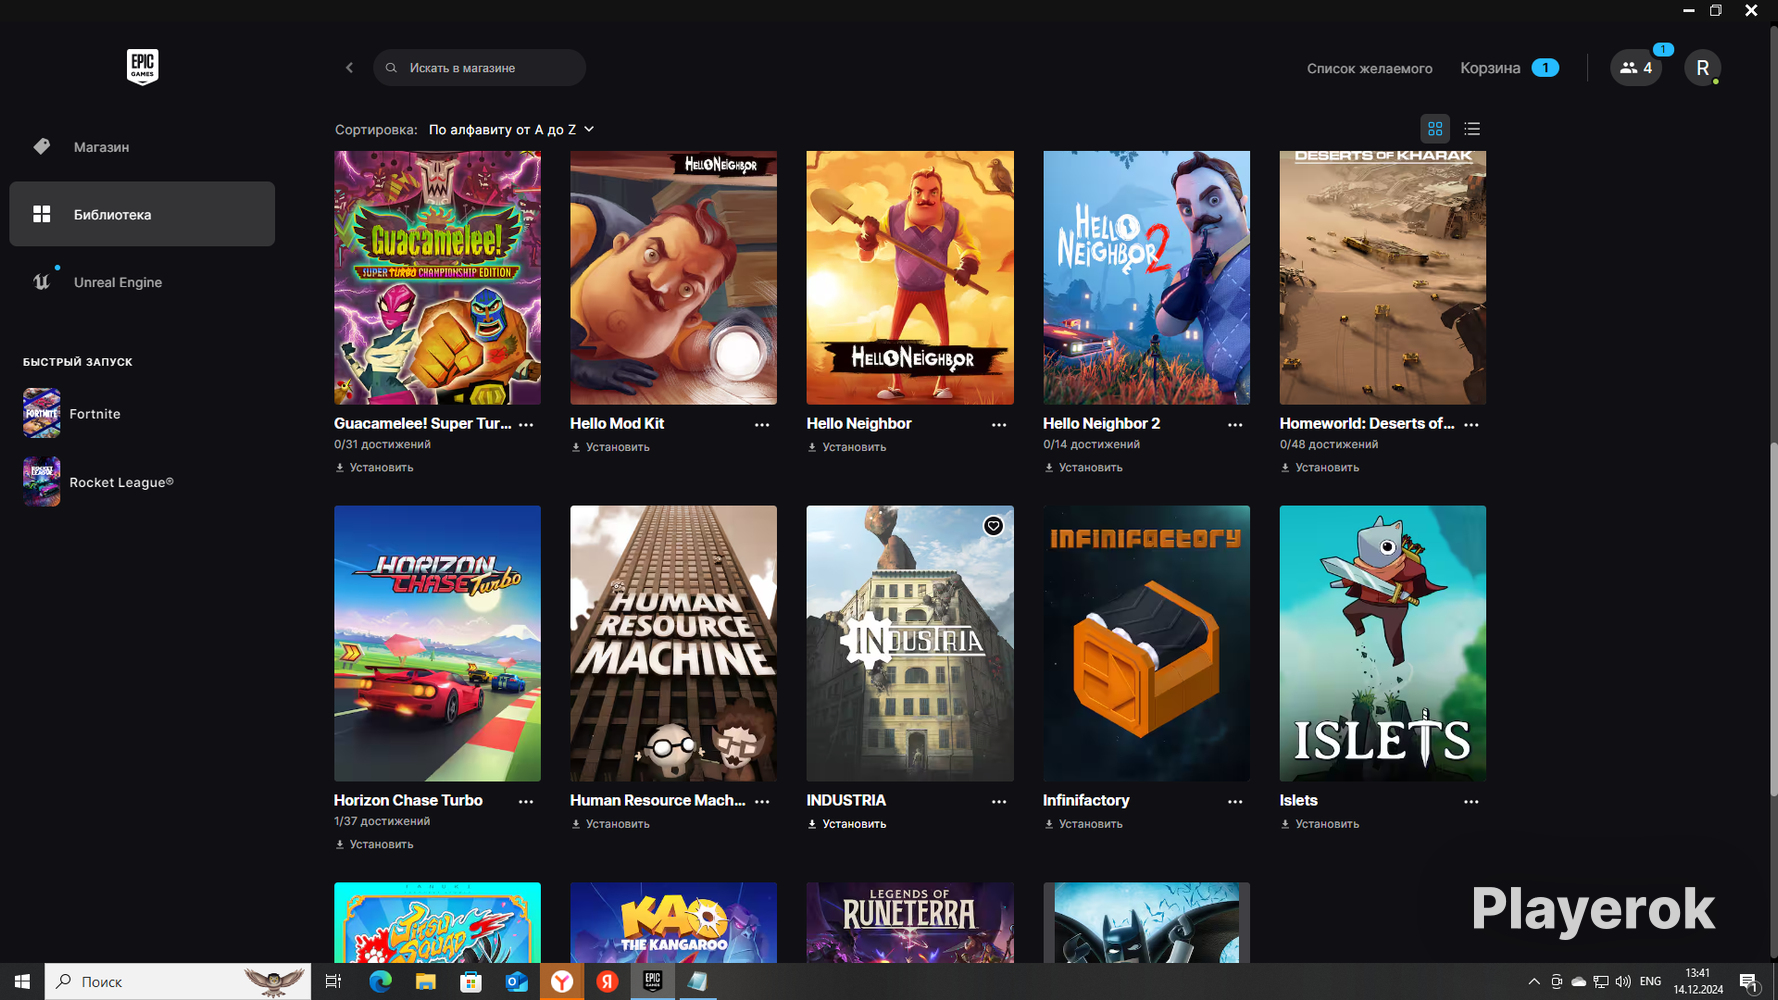
Task: Open Список желаемого wishlist
Action: [x=1369, y=69]
